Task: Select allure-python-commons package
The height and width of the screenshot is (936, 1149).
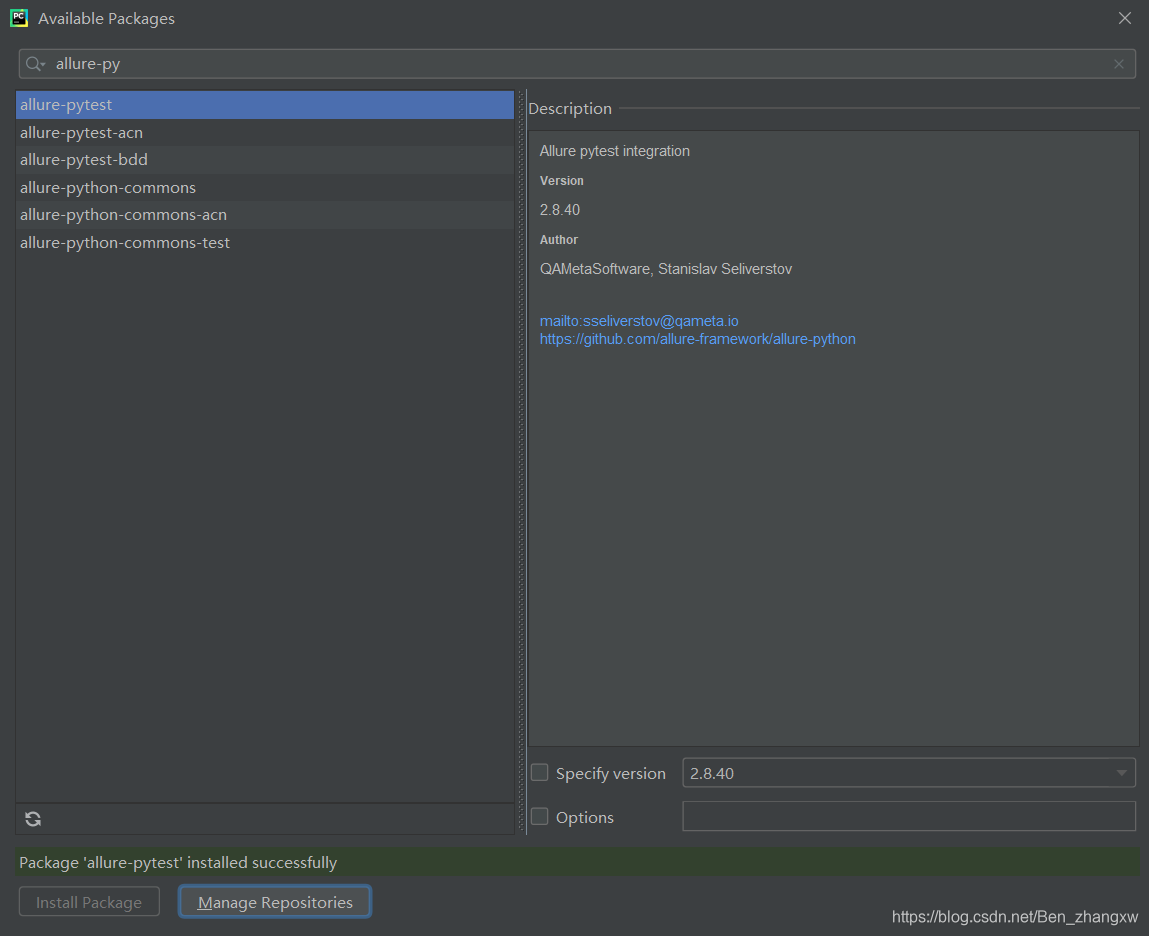Action: point(265,188)
